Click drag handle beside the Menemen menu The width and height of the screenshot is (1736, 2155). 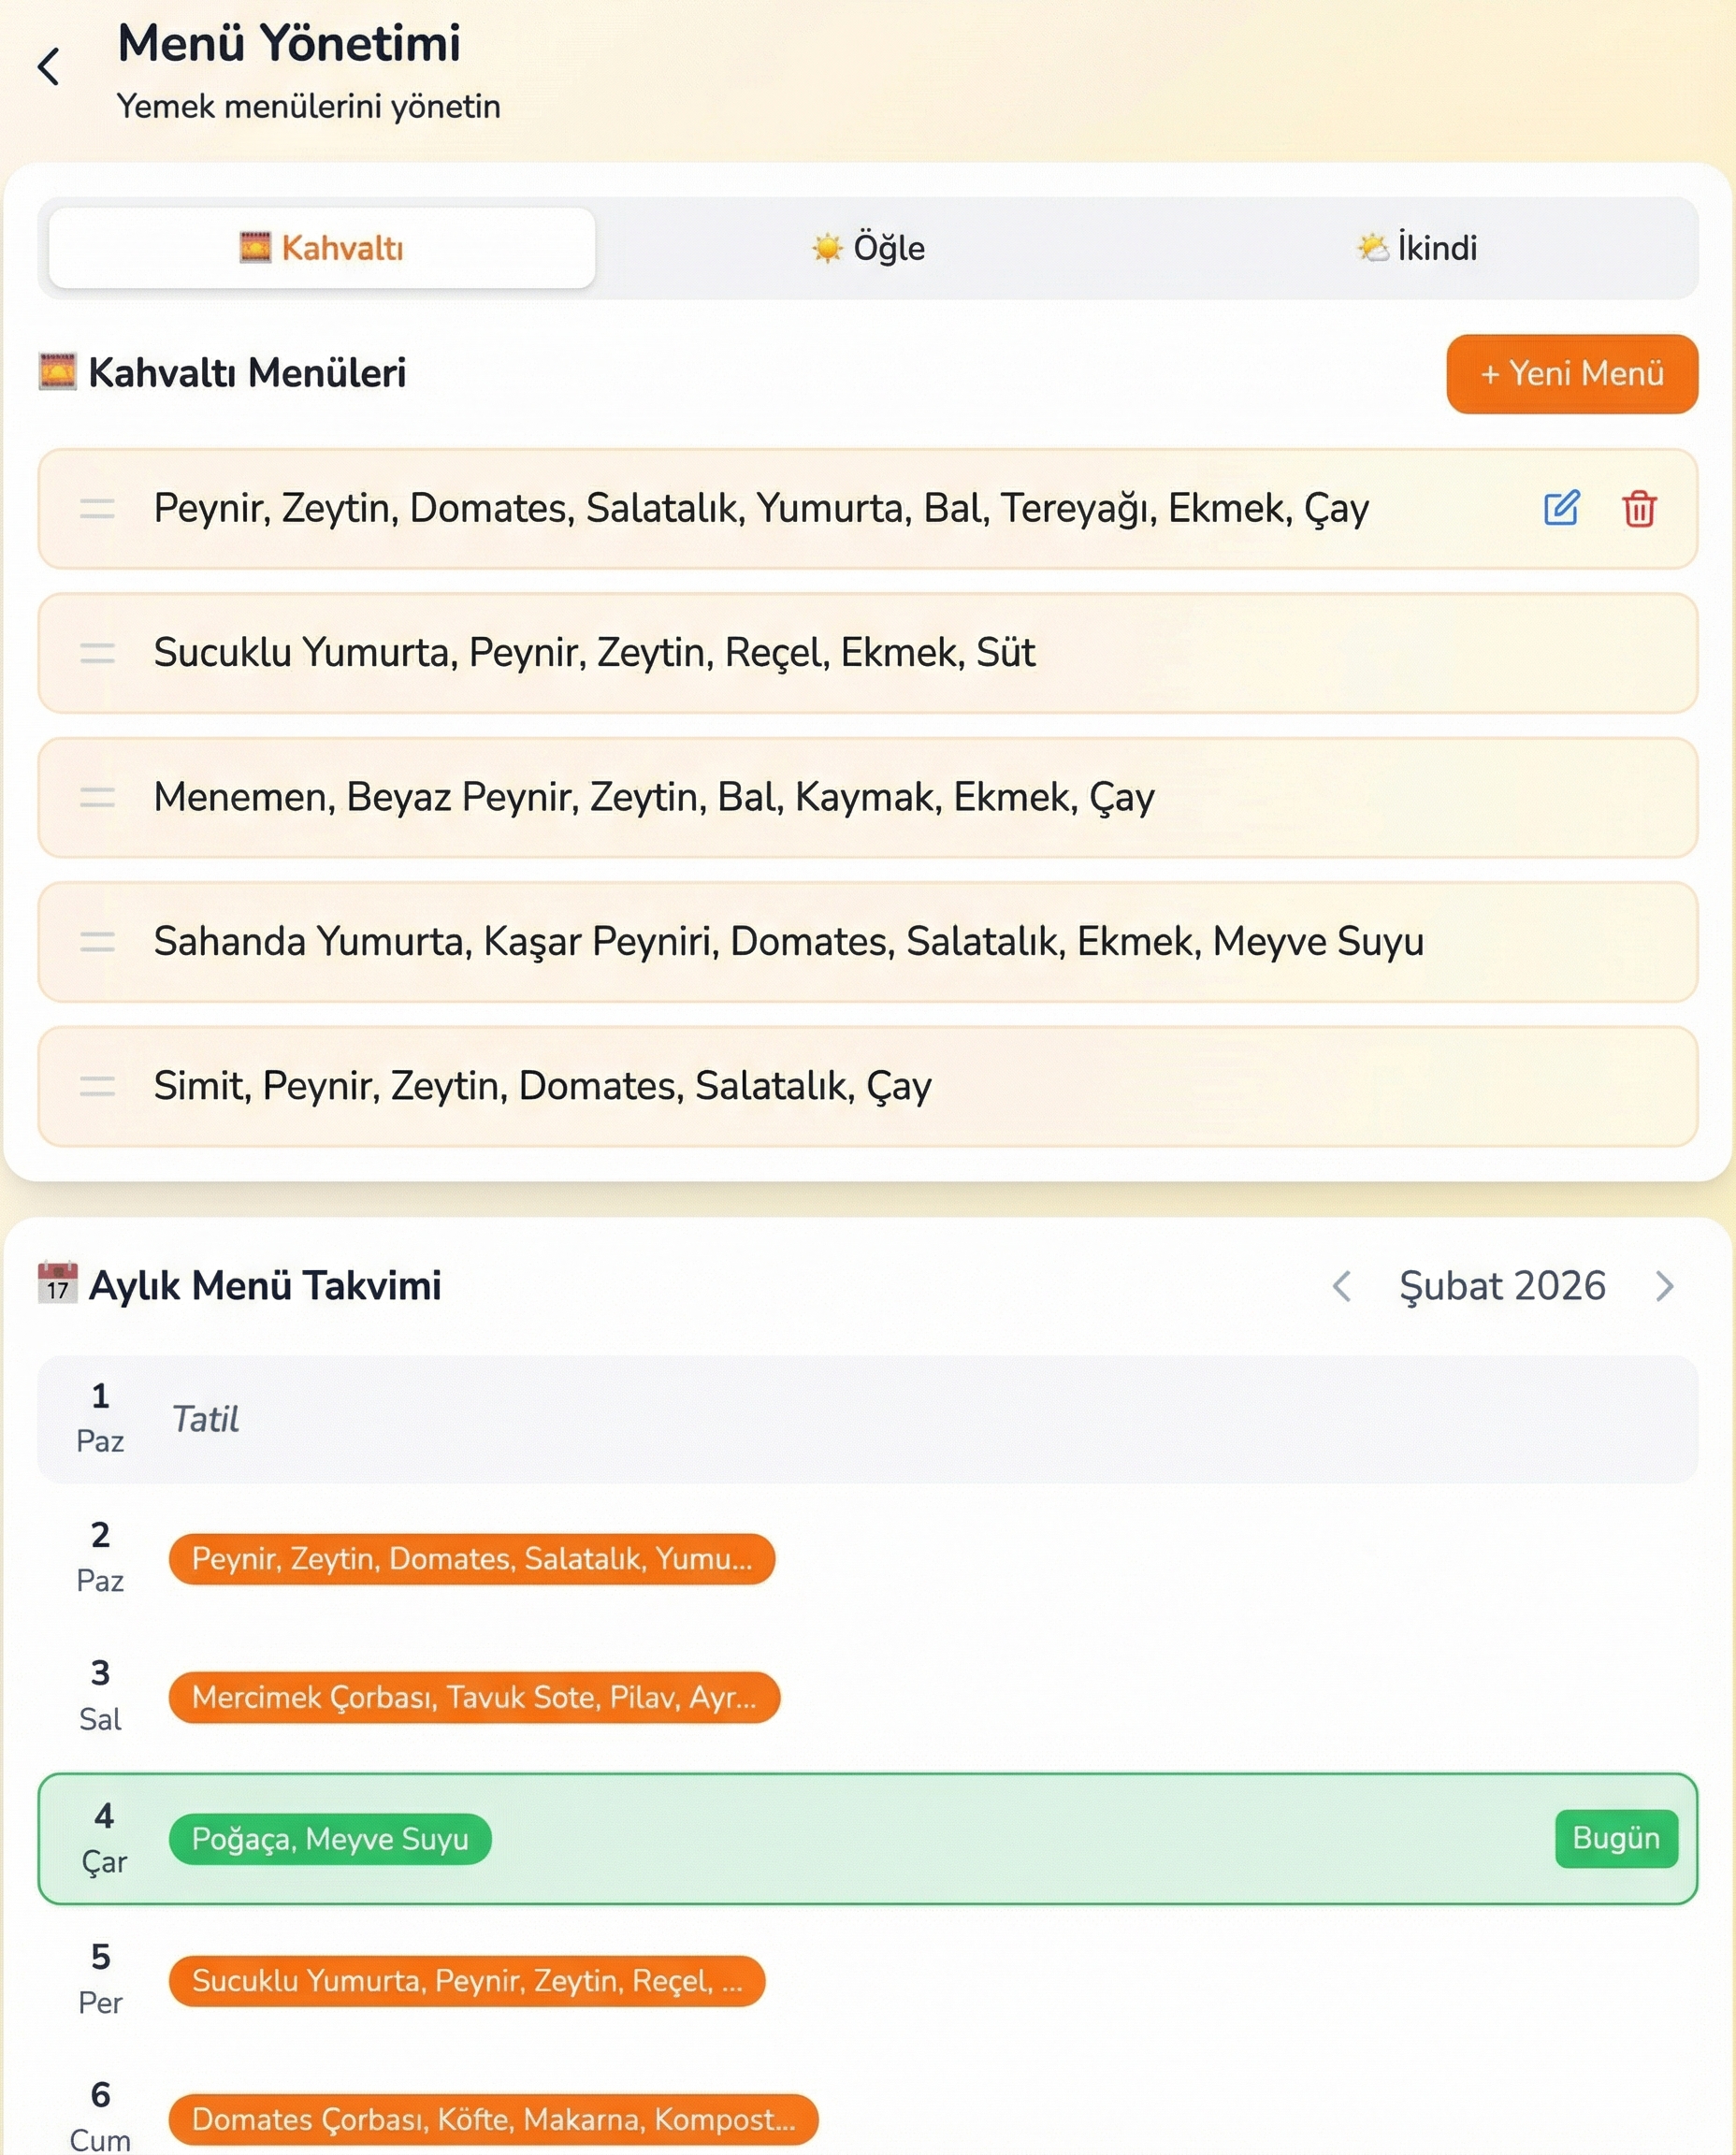tap(97, 797)
